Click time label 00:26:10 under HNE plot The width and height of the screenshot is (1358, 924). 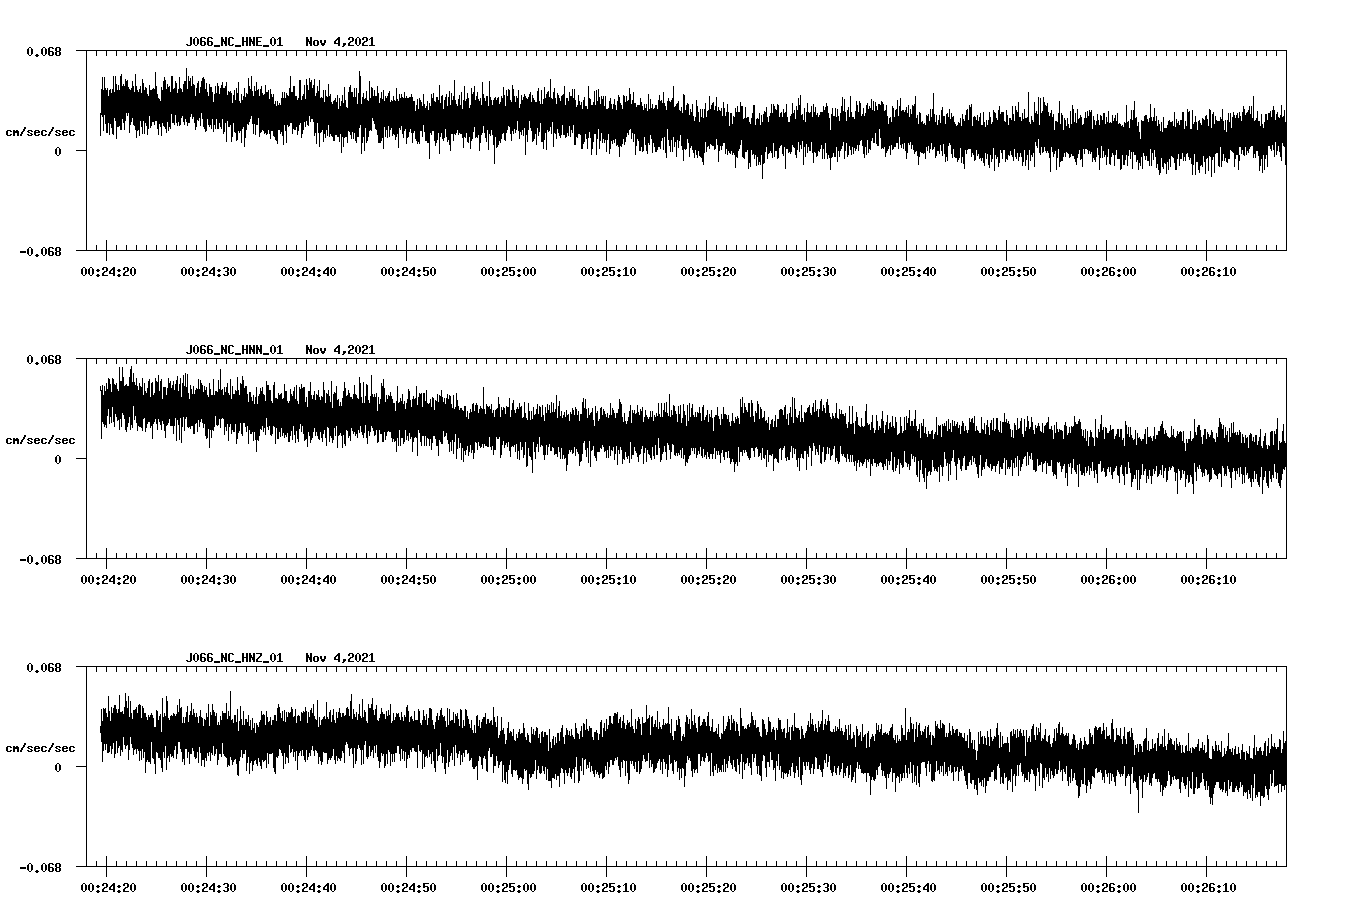tap(1208, 272)
